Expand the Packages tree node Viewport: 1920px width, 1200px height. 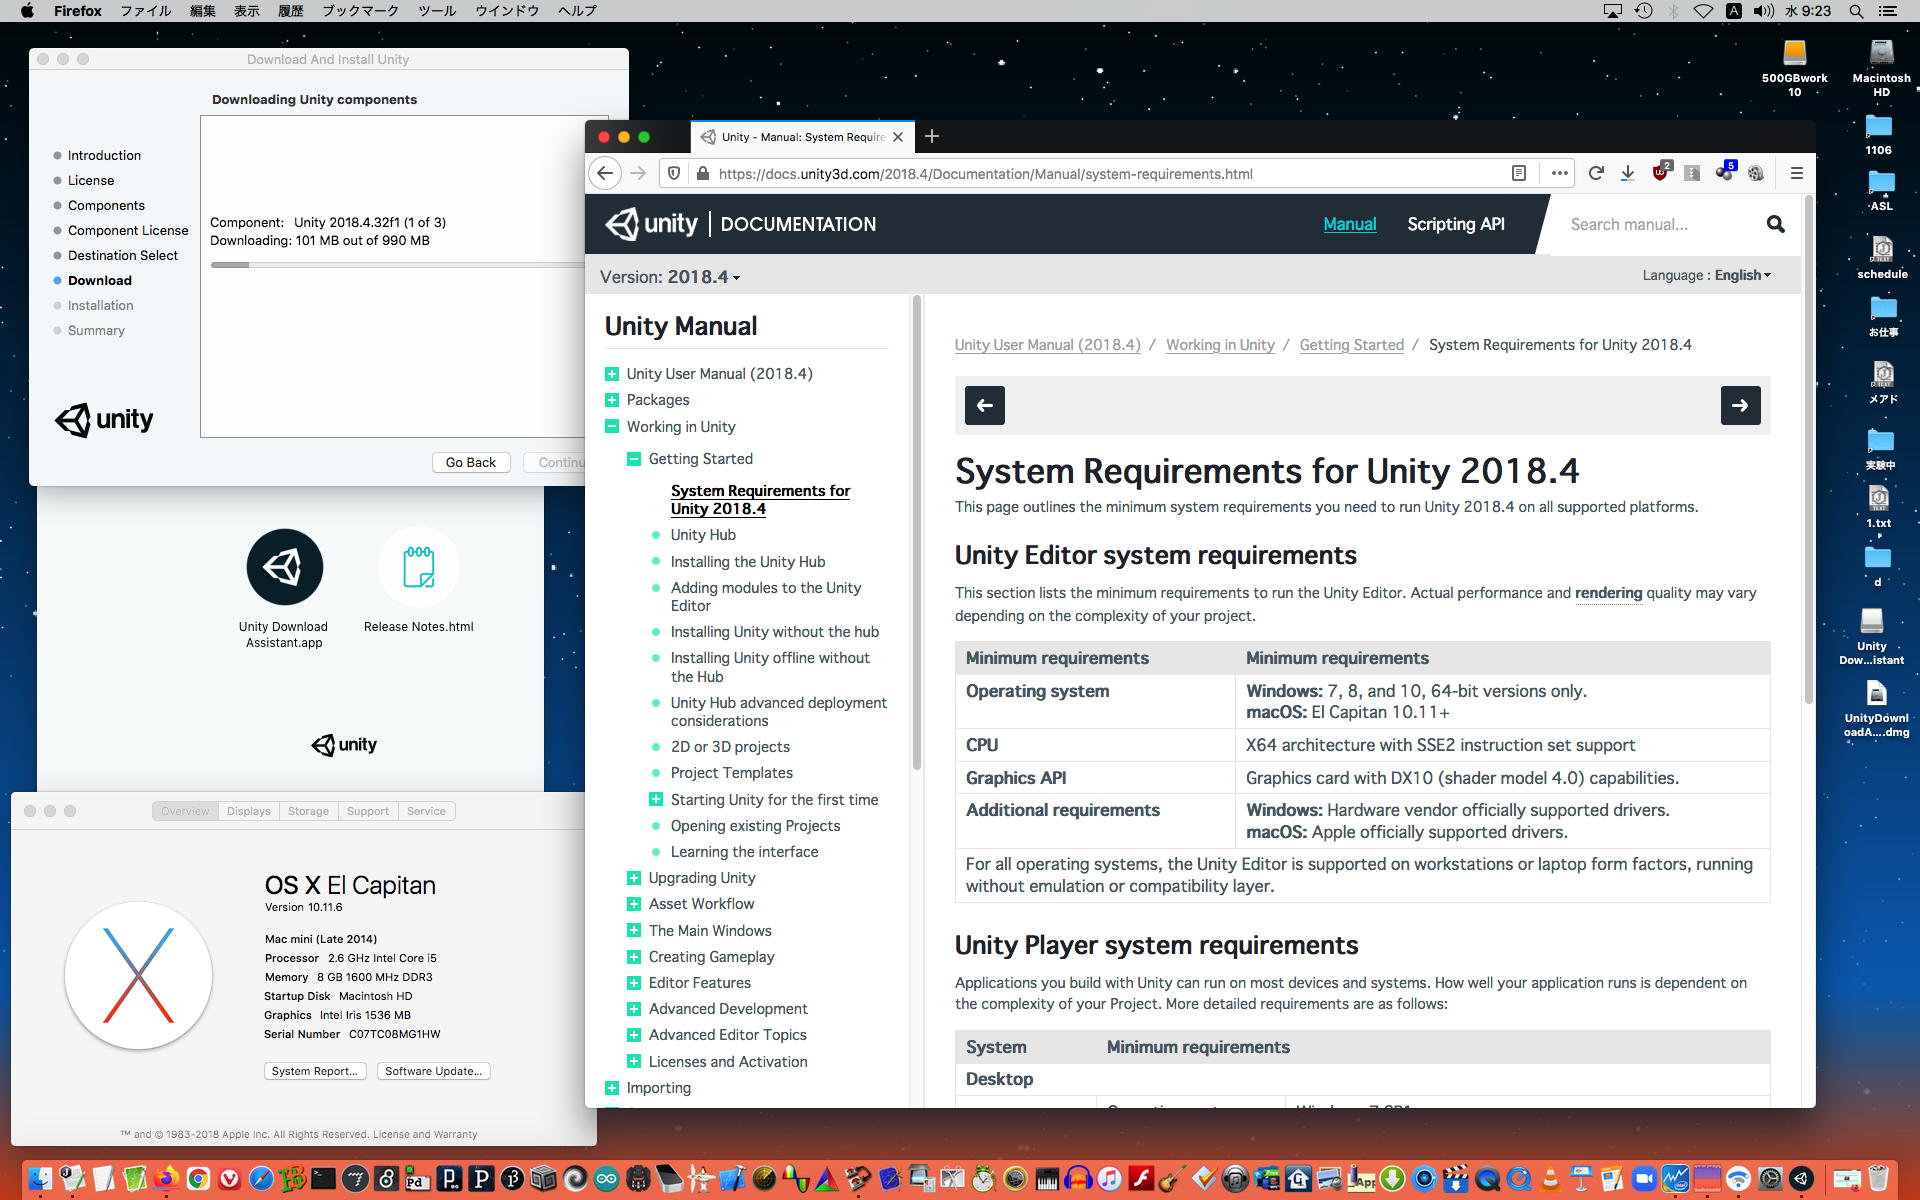click(611, 400)
